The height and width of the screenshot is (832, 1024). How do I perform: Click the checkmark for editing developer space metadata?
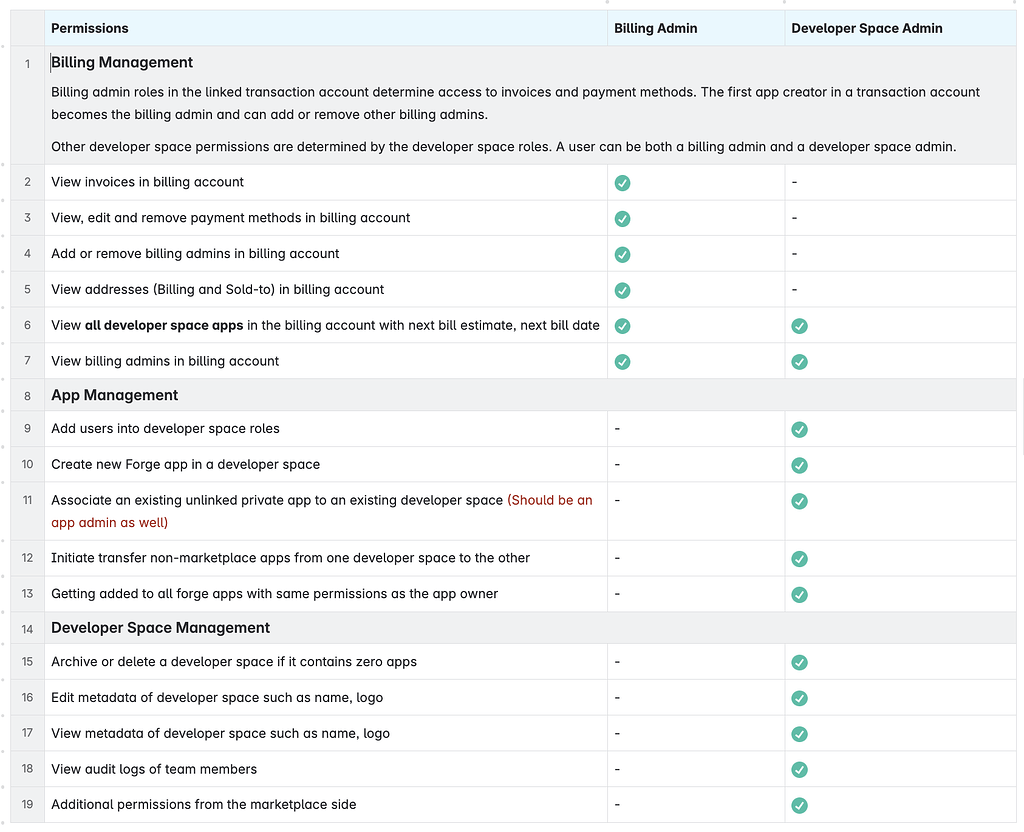pyautogui.click(x=799, y=698)
